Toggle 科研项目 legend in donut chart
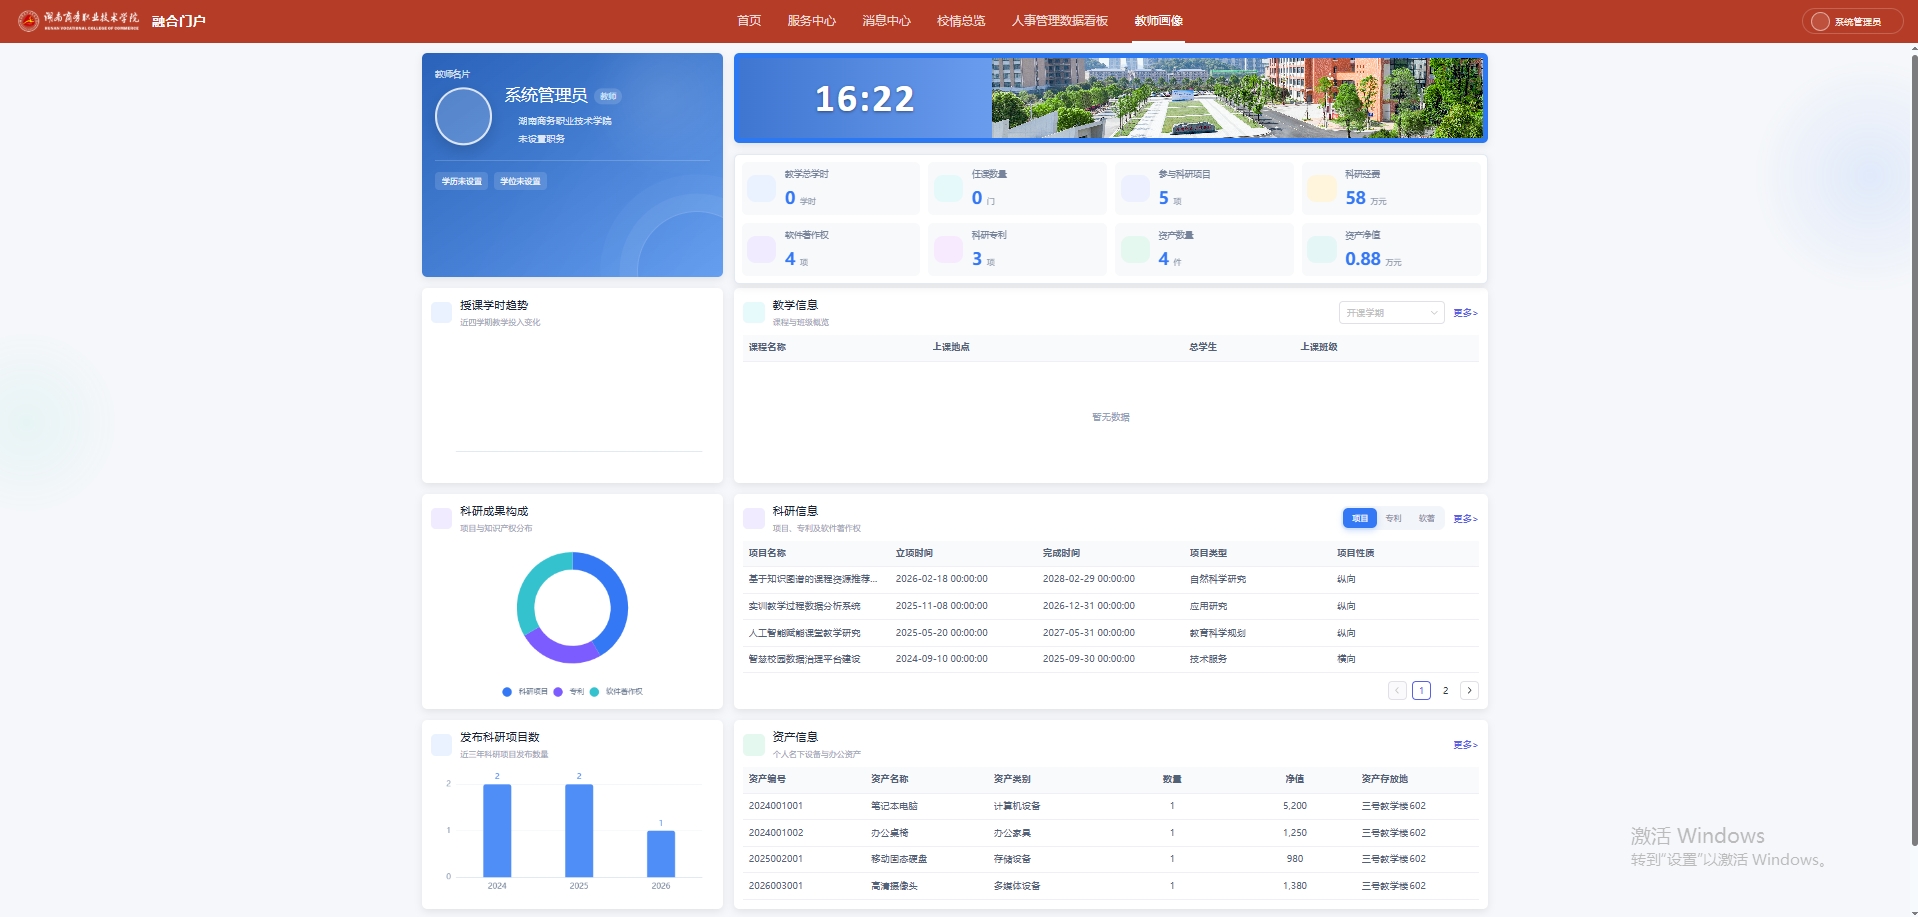This screenshot has width=1918, height=917. (x=525, y=692)
